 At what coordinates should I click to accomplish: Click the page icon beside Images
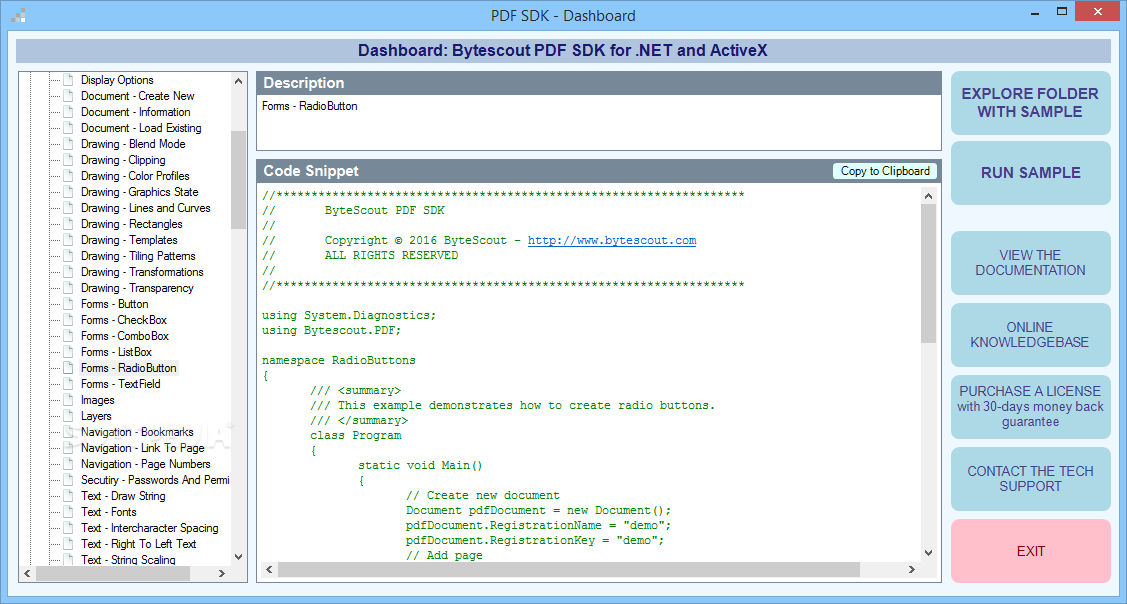pyautogui.click(x=68, y=401)
